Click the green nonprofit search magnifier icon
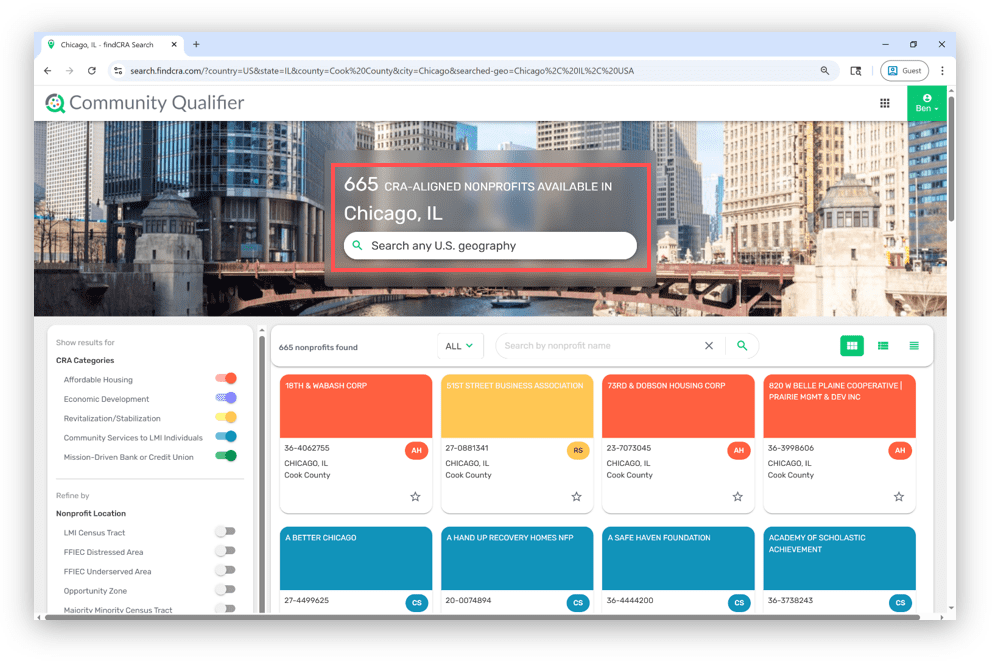 742,346
